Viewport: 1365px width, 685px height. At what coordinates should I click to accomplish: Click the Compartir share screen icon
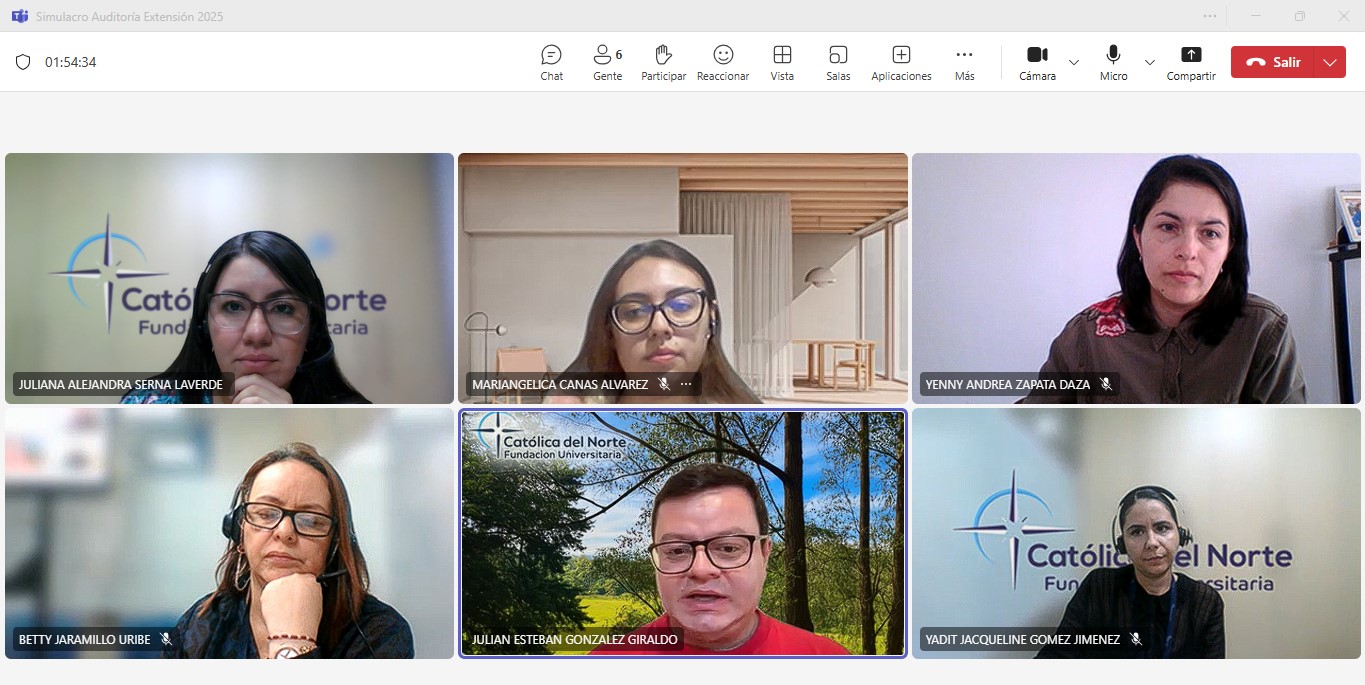(1191, 62)
